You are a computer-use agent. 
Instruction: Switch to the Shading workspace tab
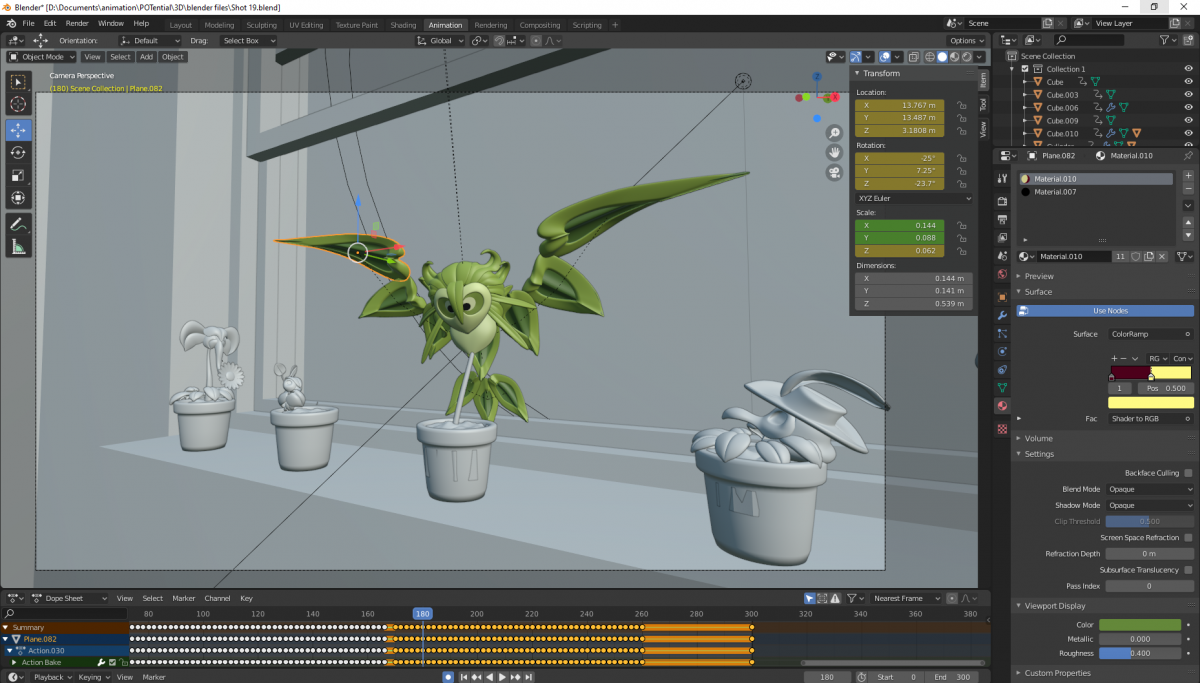403,25
